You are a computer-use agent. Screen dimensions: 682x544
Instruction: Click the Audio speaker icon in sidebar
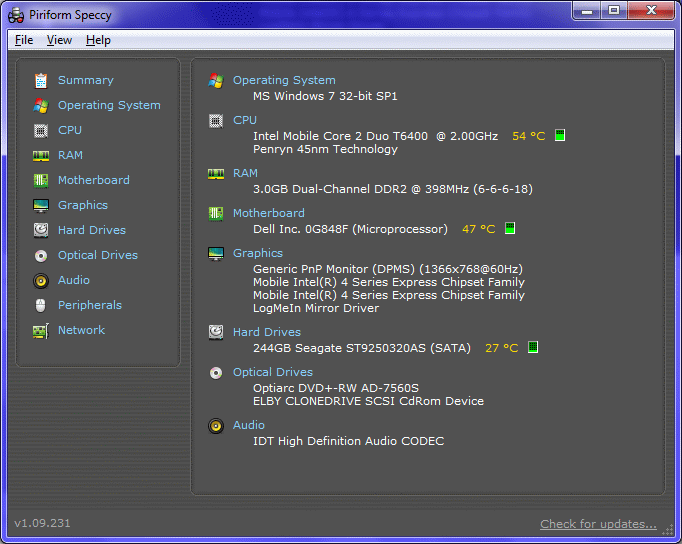coord(41,281)
